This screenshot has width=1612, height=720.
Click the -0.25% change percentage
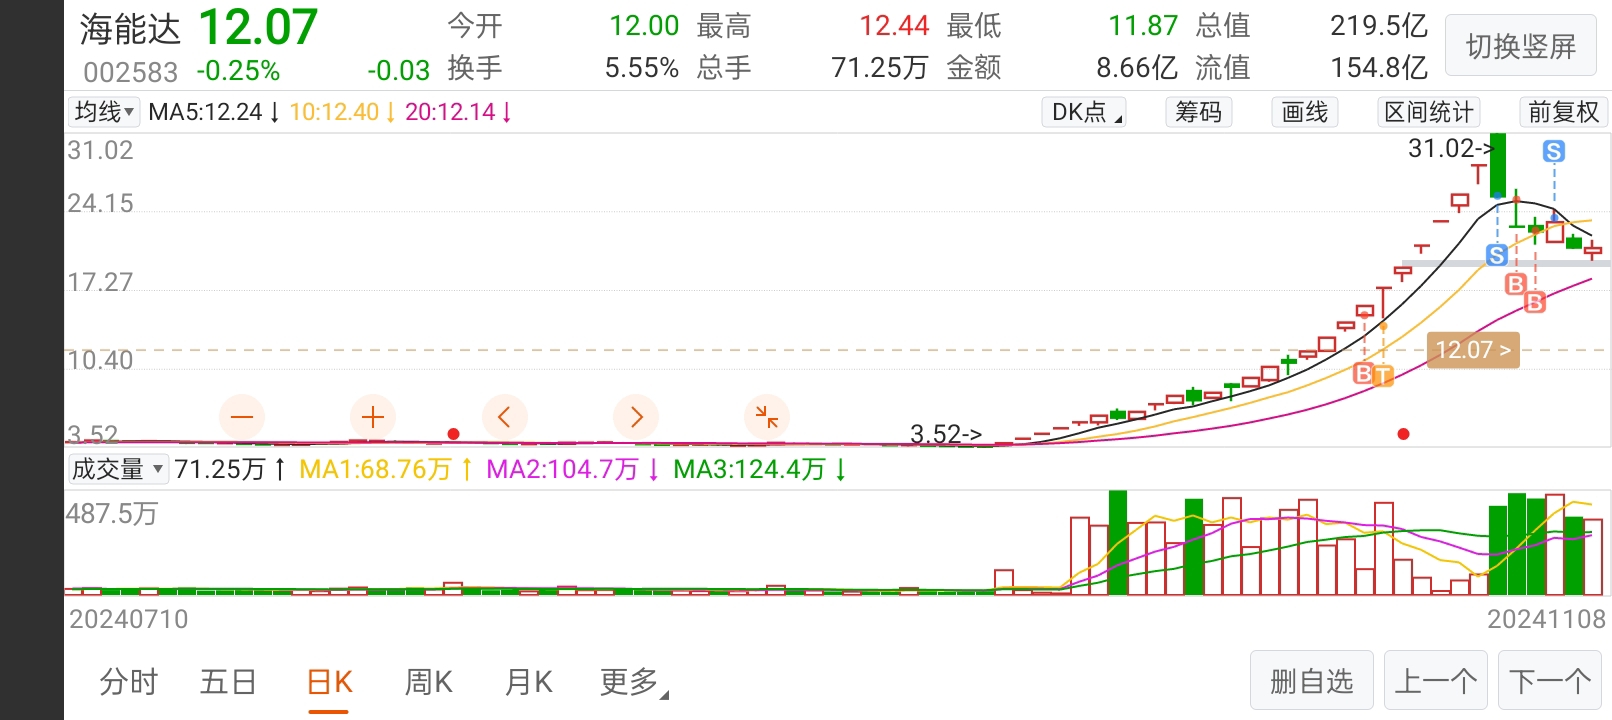coord(238,71)
